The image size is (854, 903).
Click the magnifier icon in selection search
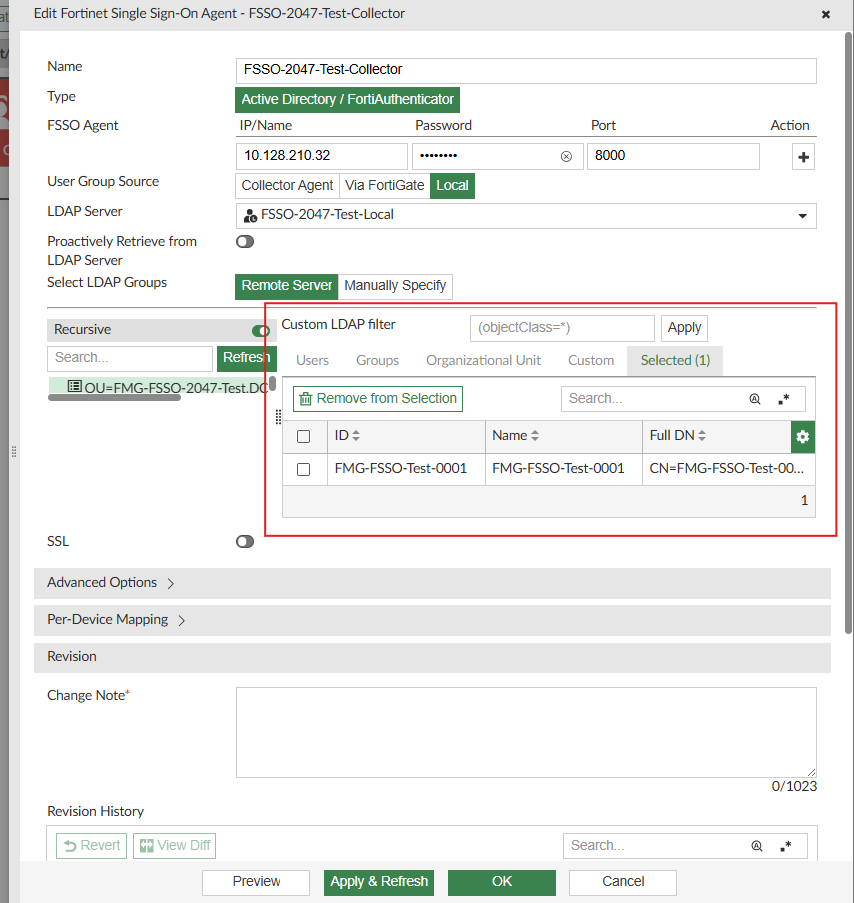[754, 399]
